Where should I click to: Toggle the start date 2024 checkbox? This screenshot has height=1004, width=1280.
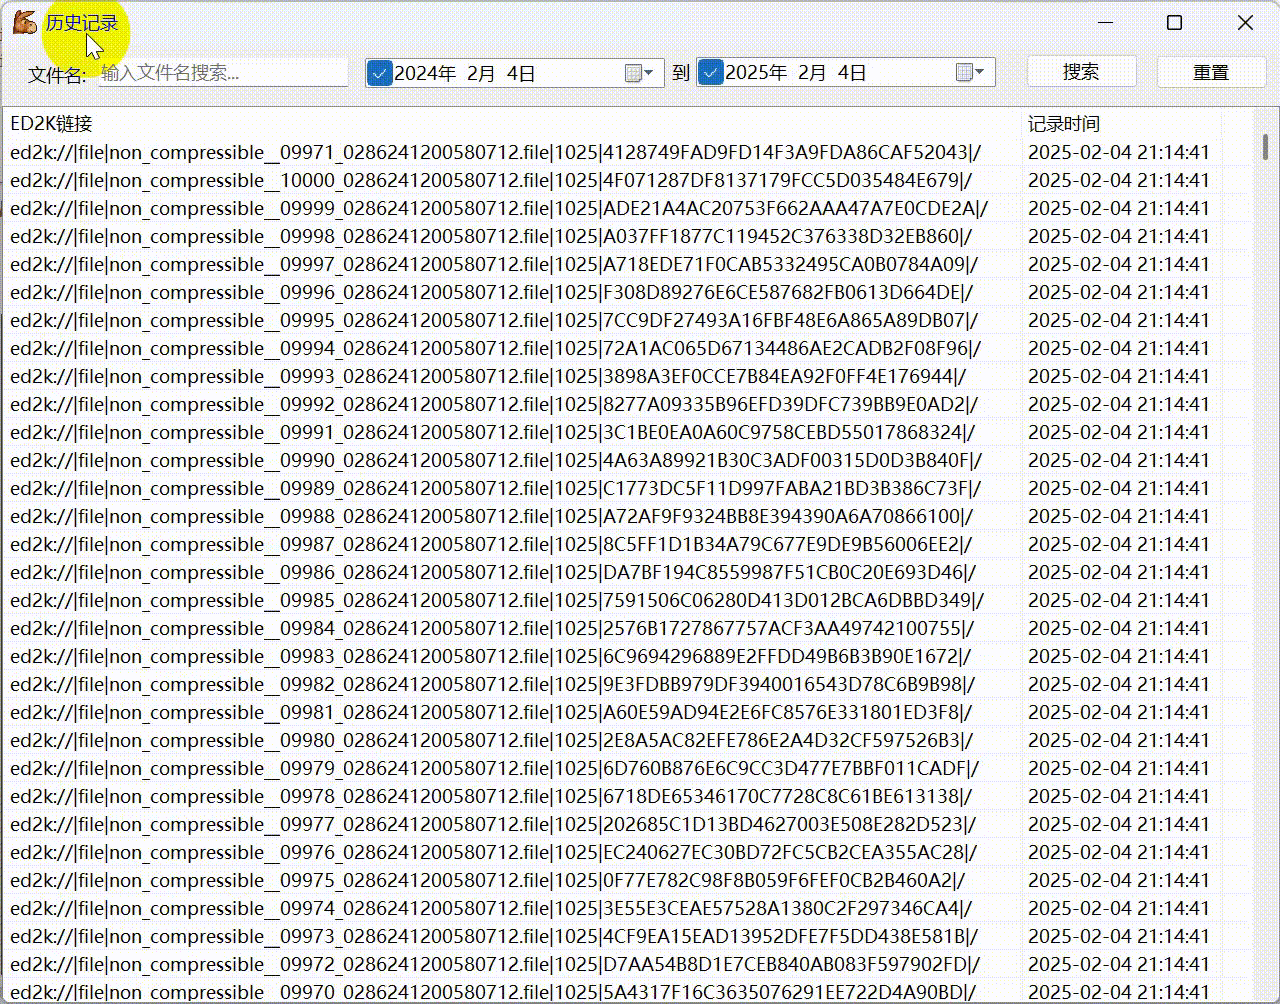380,73
